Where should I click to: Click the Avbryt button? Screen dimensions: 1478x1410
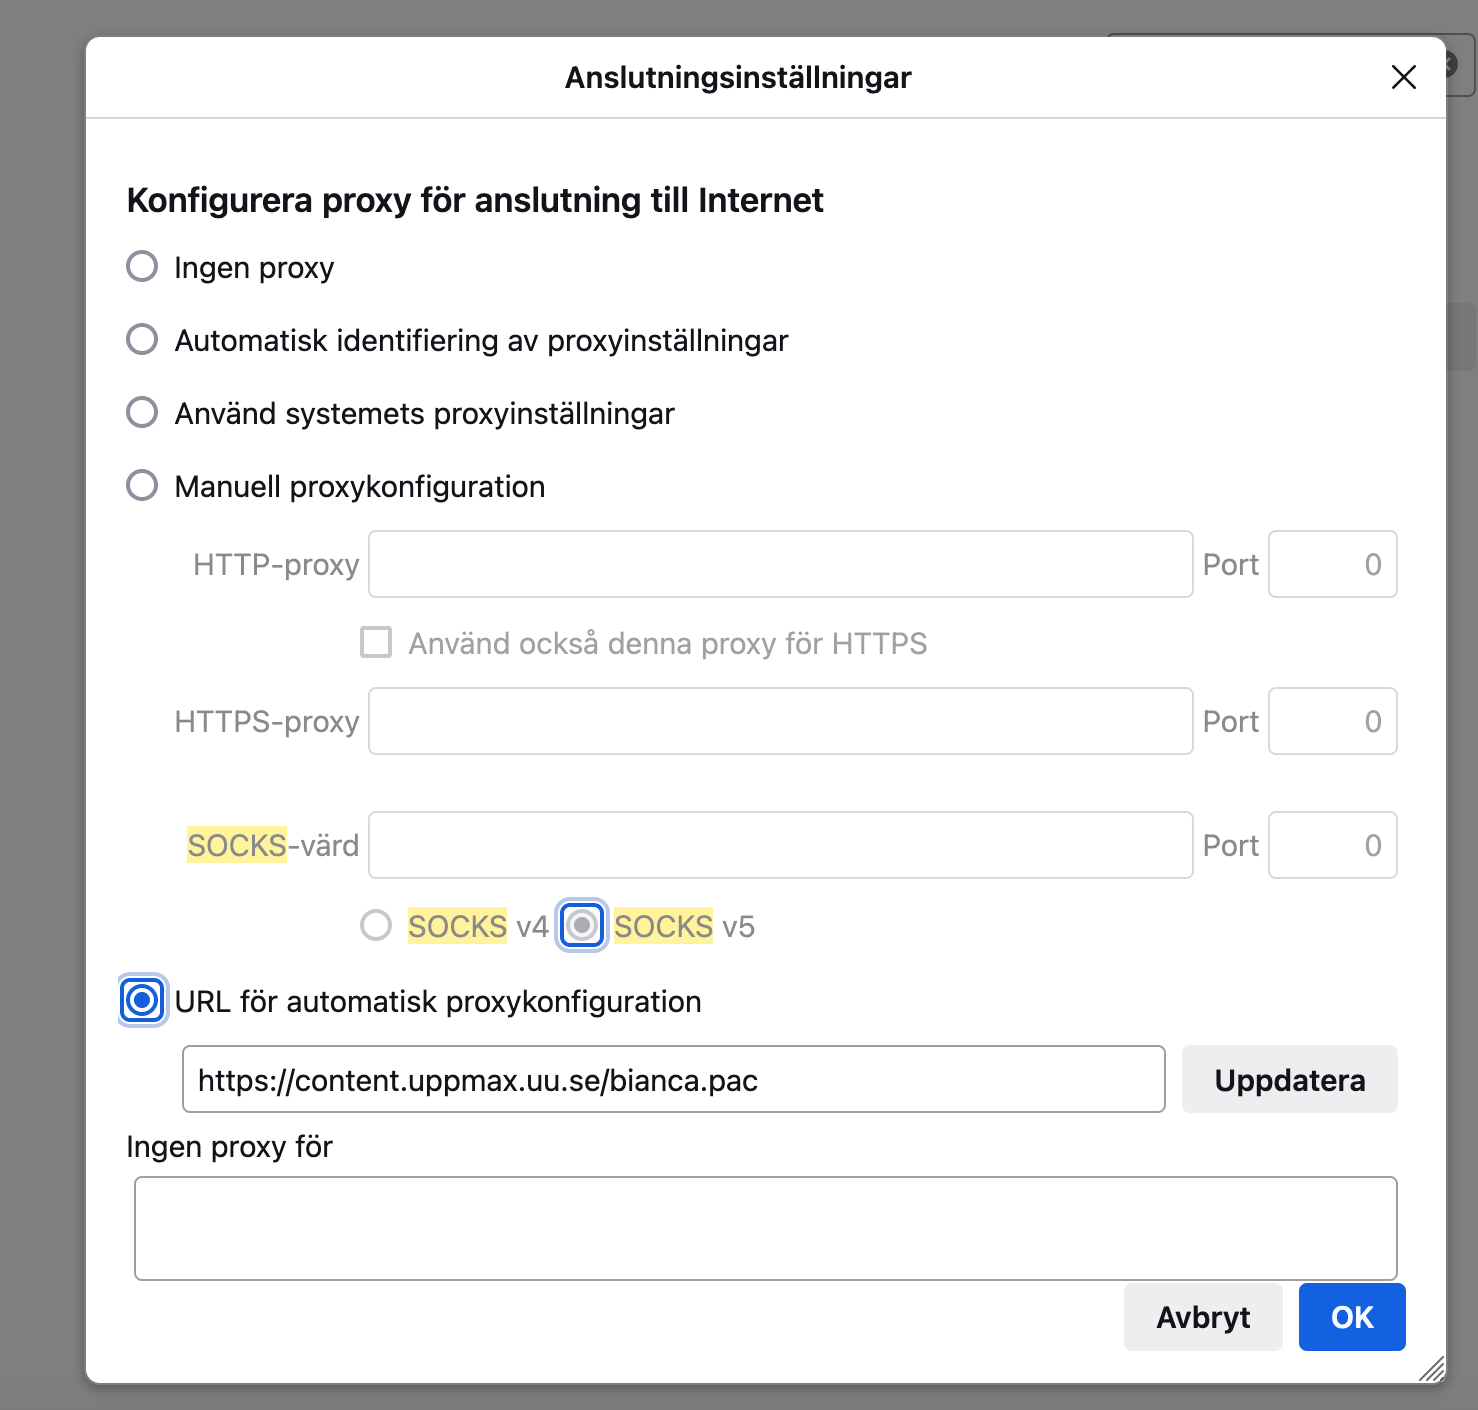[1203, 1317]
